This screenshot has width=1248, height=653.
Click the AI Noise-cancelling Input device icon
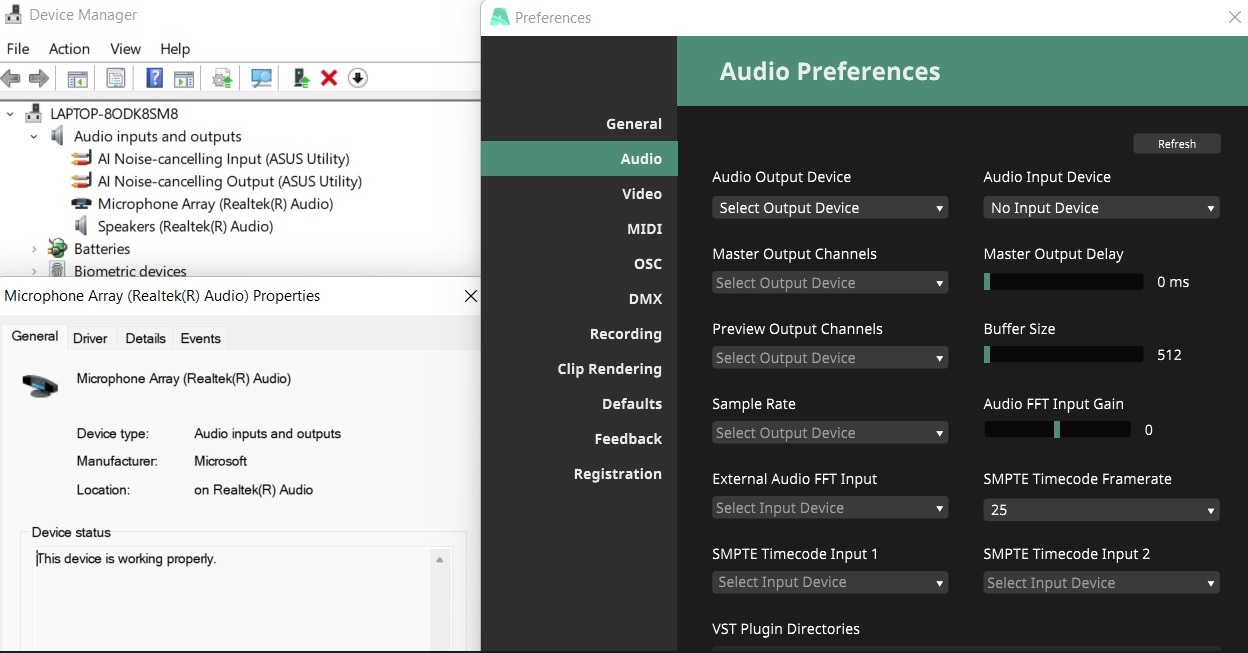click(x=82, y=159)
